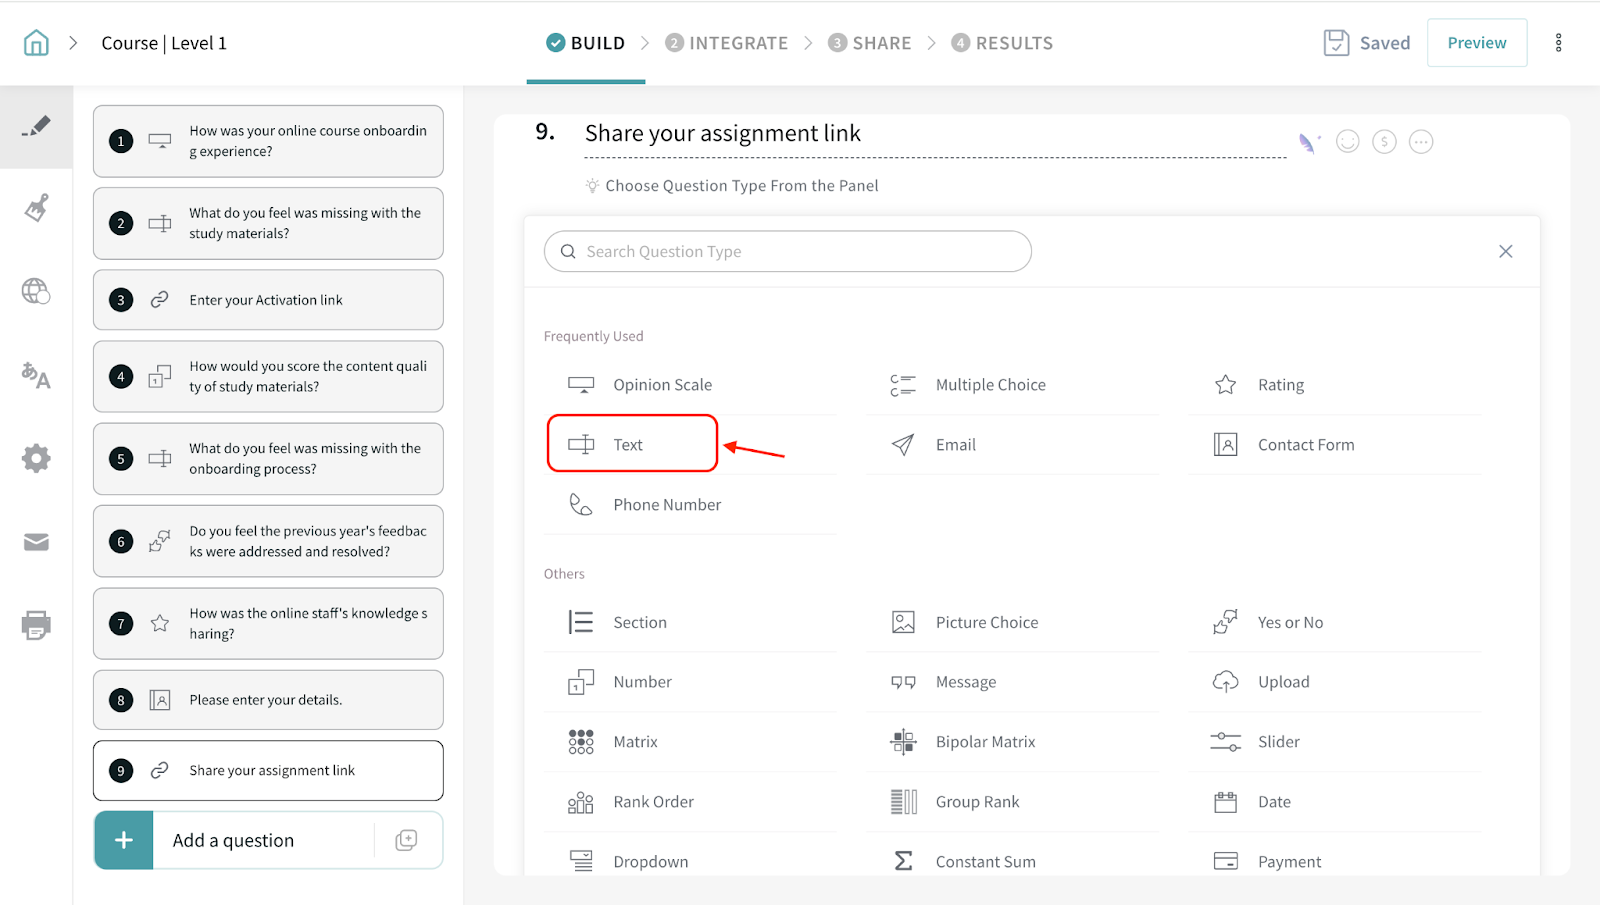Image resolution: width=1600 pixels, height=905 pixels.
Task: Click the printer icon in sidebar
Action: [36, 625]
